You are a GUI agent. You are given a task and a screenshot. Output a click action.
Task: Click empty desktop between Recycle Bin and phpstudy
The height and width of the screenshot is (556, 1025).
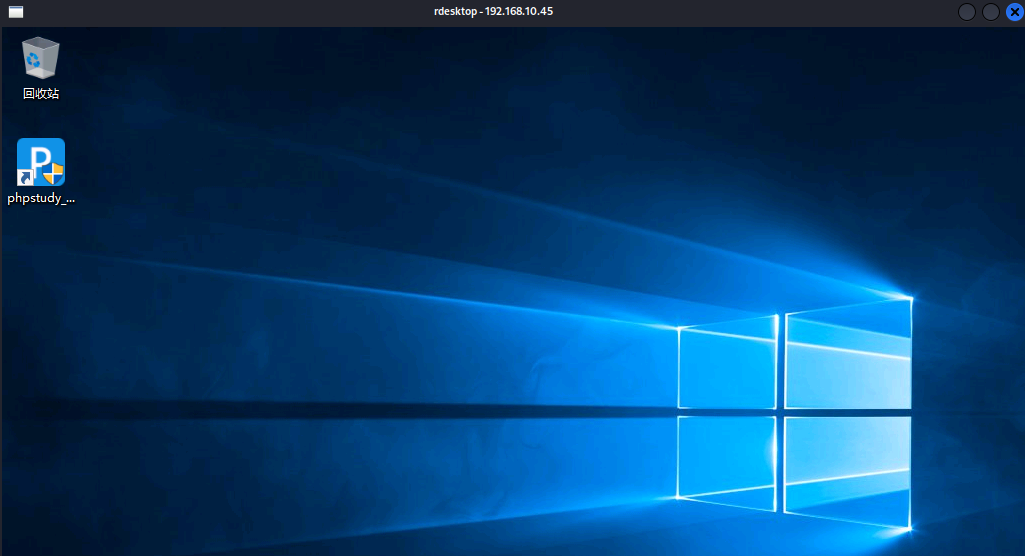(x=41, y=120)
